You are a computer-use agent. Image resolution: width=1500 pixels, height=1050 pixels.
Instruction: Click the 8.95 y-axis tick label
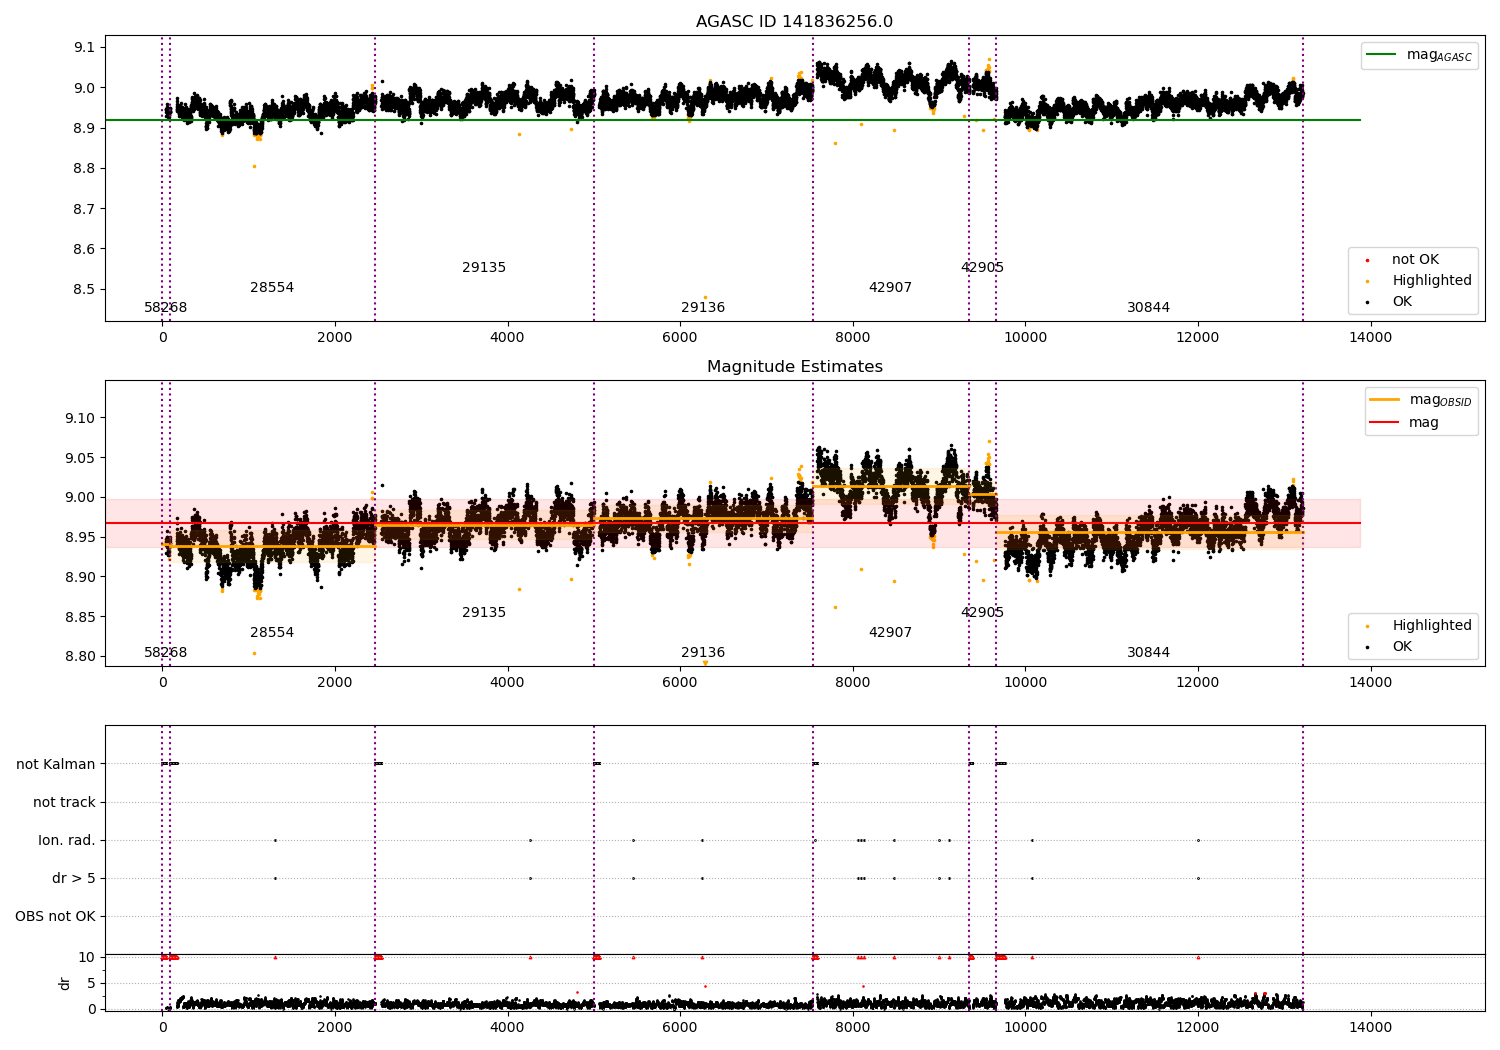click(80, 537)
